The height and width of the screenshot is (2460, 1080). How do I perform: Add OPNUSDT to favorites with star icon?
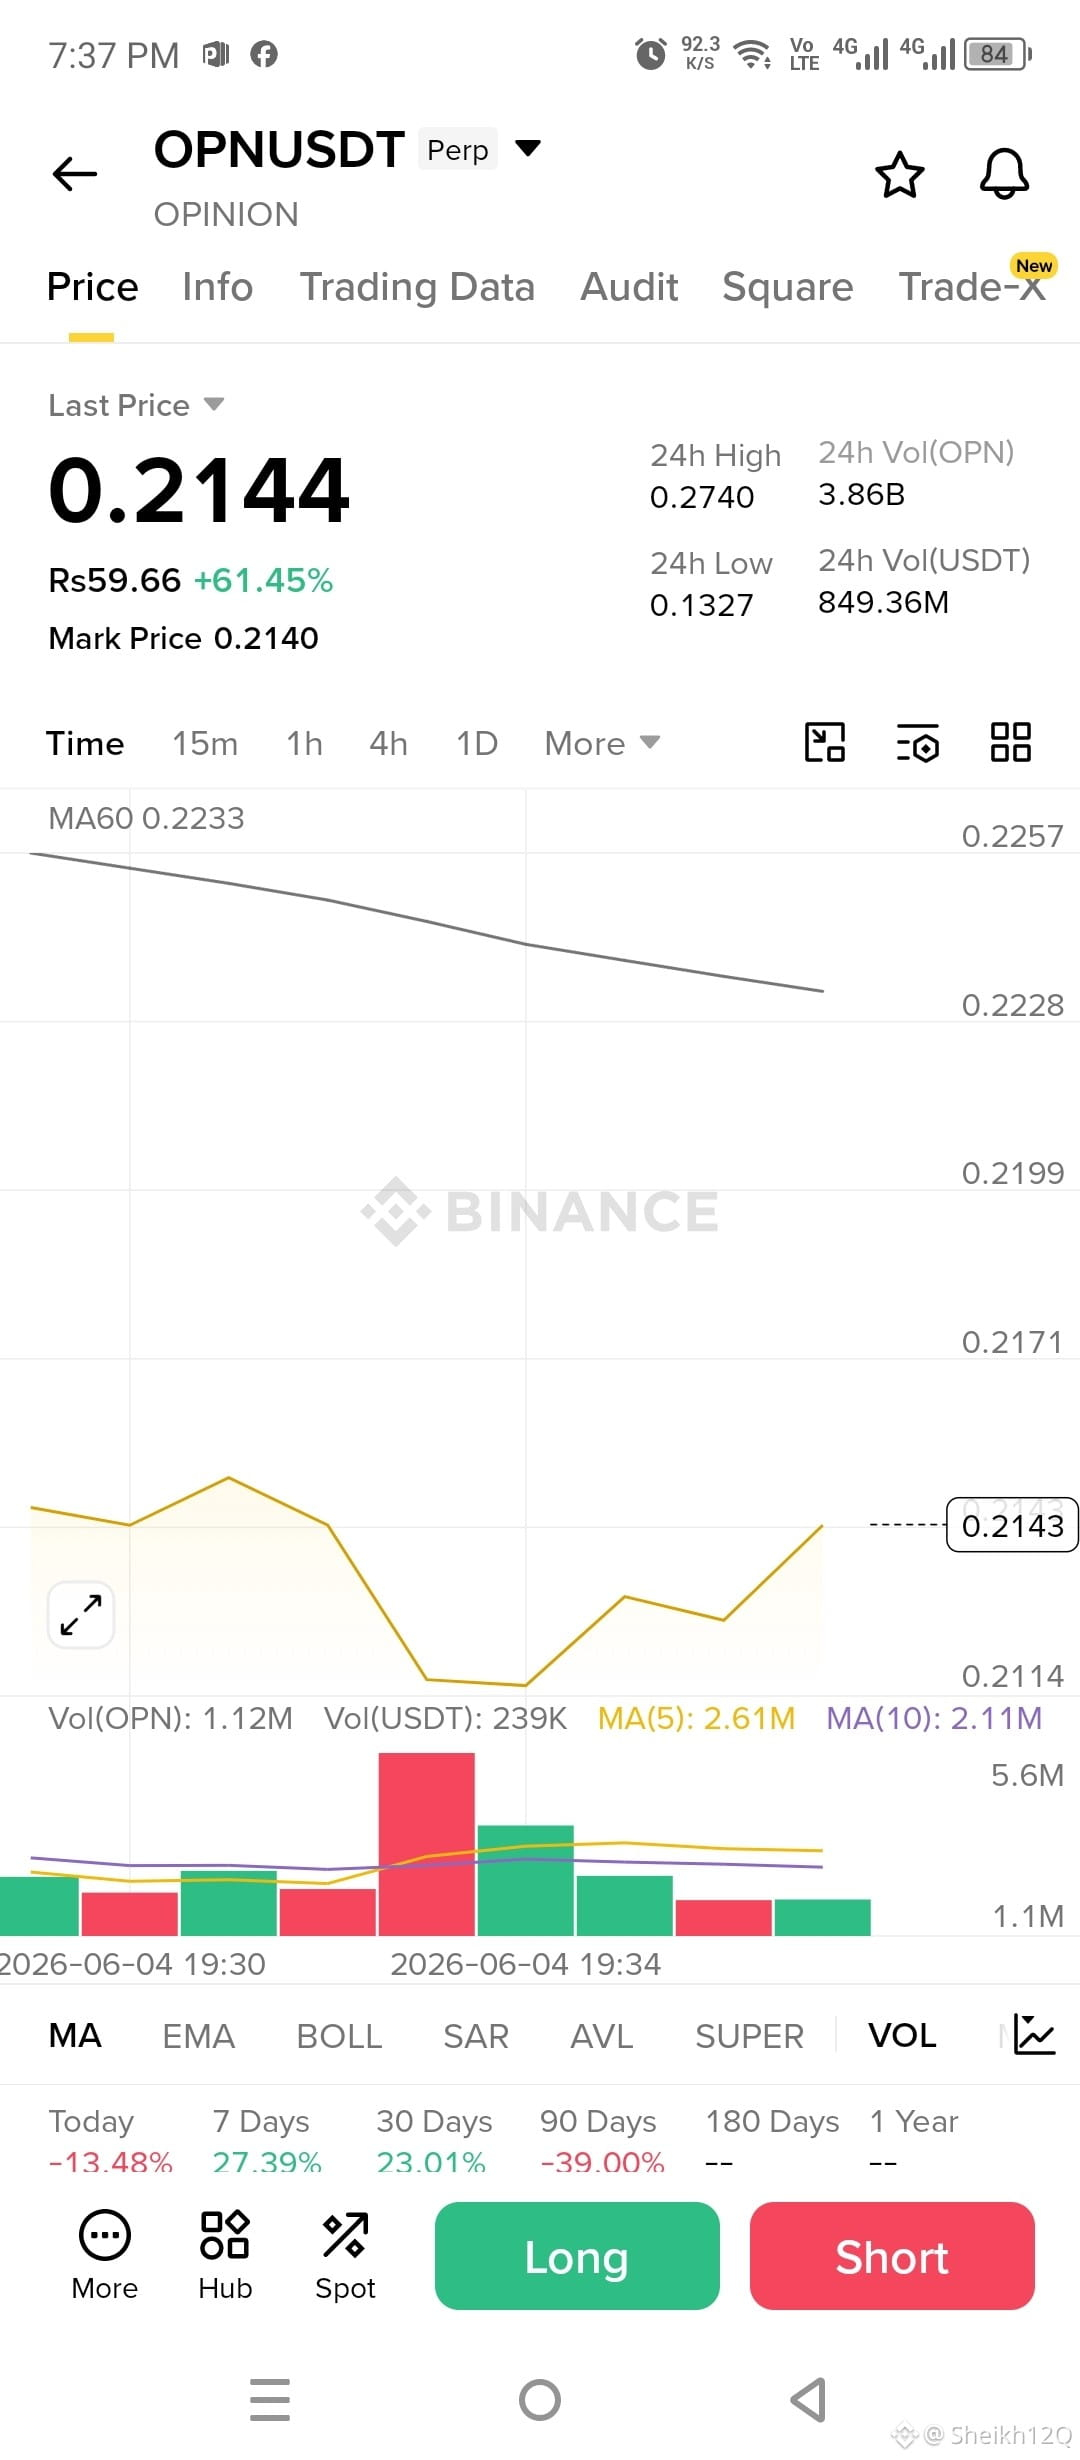pos(900,175)
